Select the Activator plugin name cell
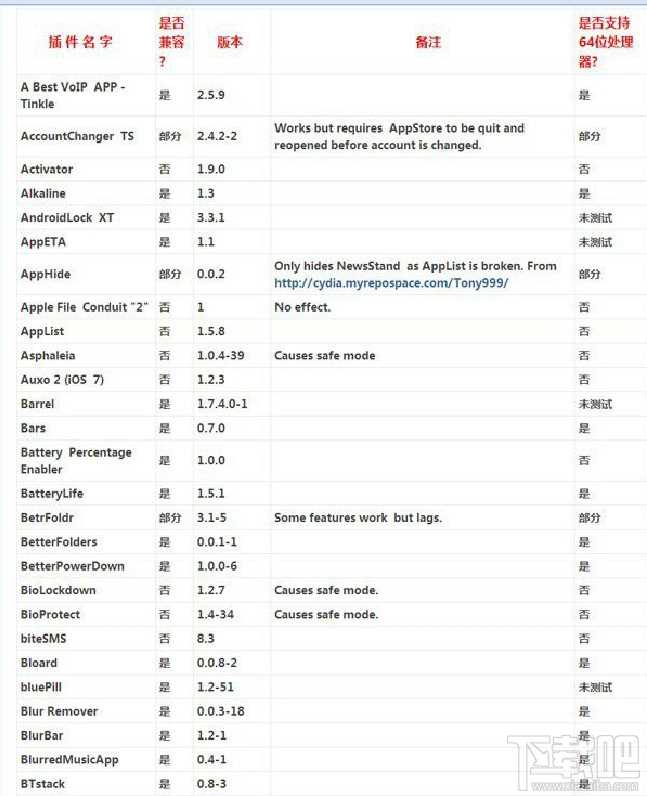 coord(47,169)
